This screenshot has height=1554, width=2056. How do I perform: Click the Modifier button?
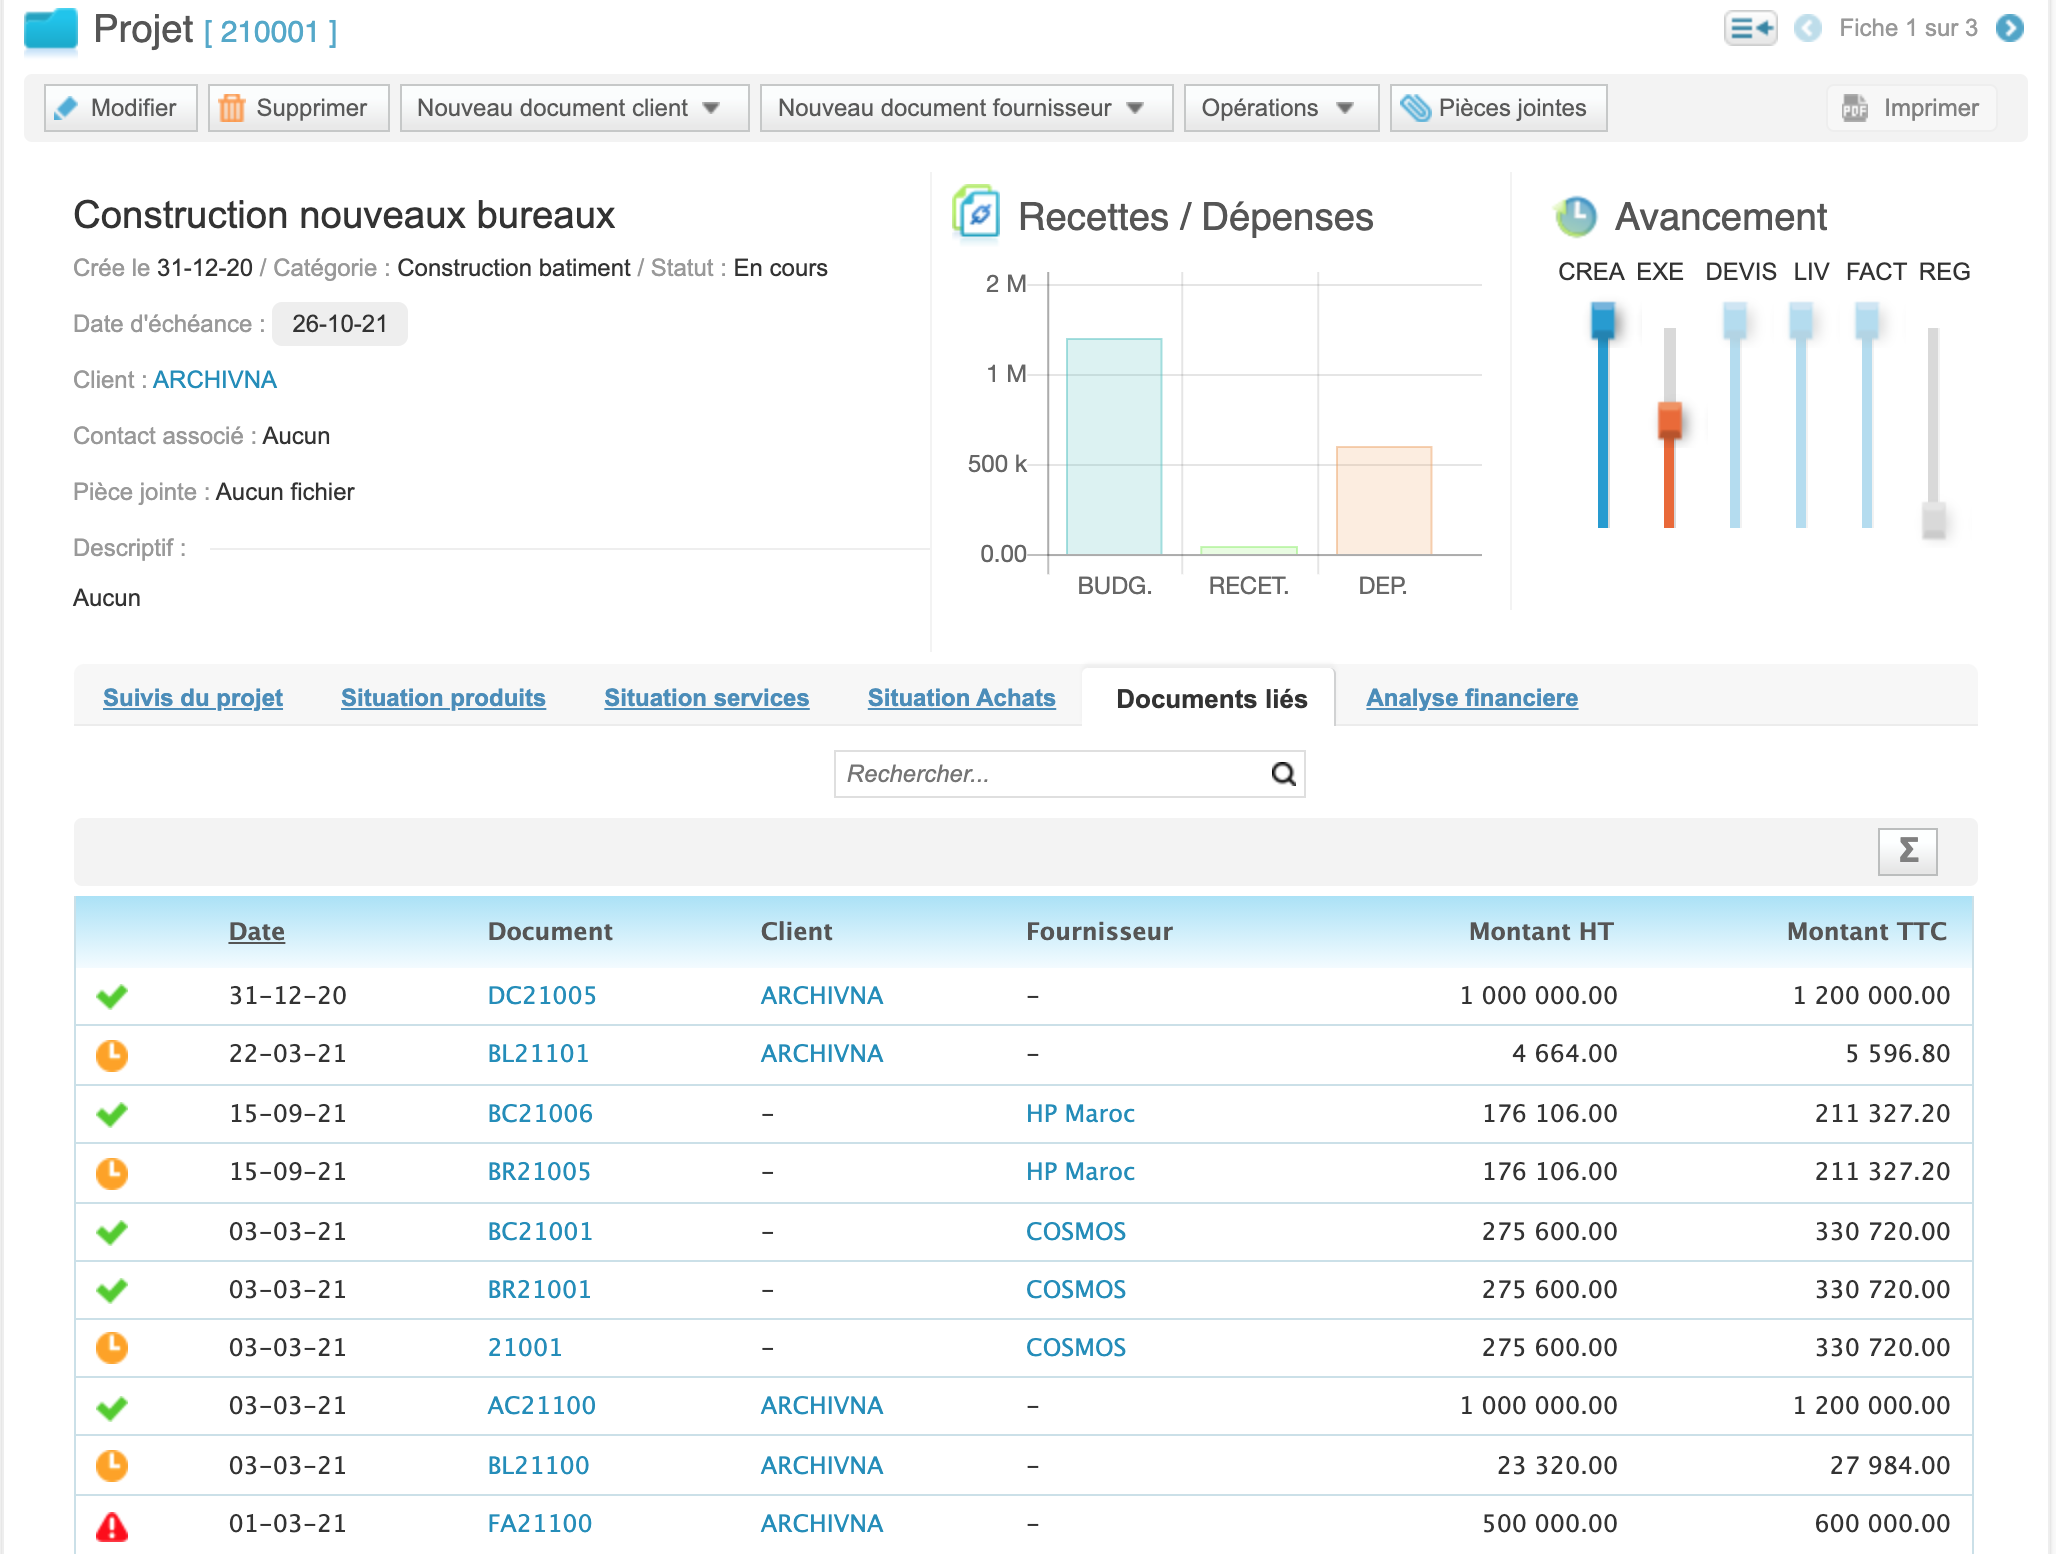pyautogui.click(x=120, y=108)
